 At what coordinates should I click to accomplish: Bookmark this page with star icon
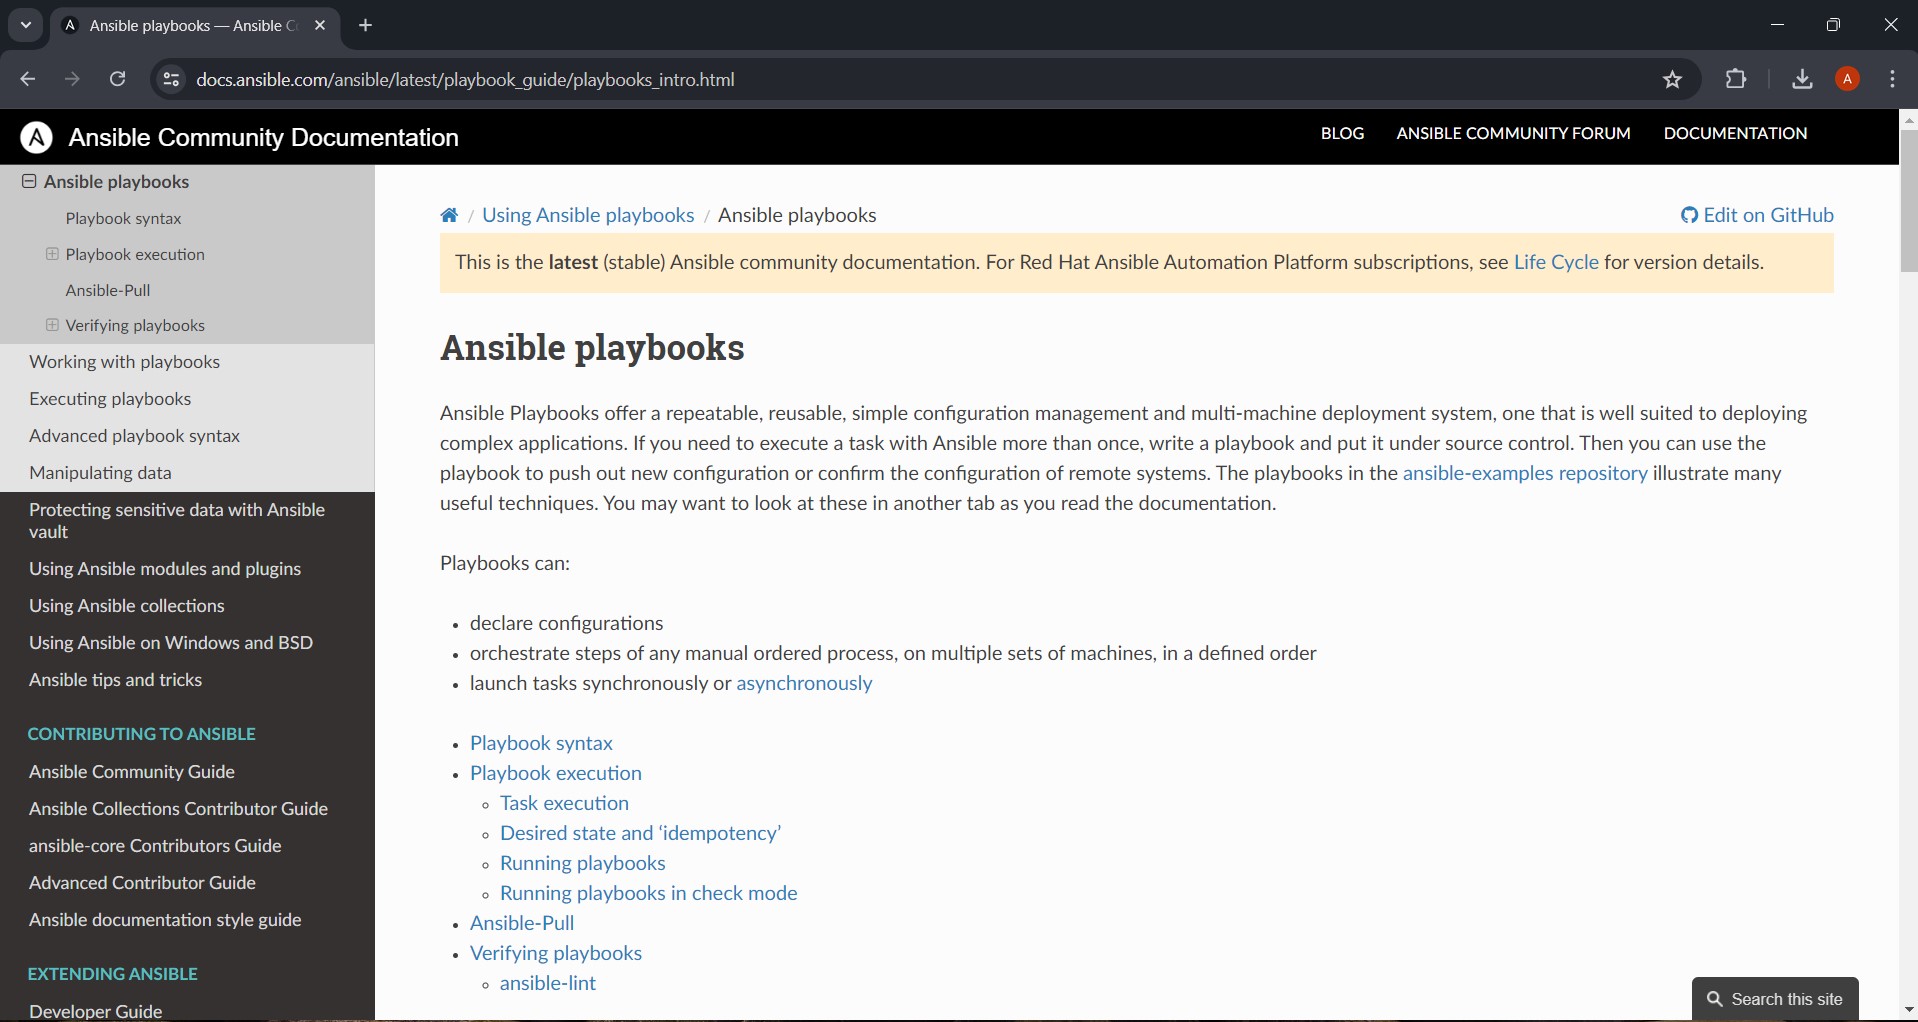(x=1673, y=80)
